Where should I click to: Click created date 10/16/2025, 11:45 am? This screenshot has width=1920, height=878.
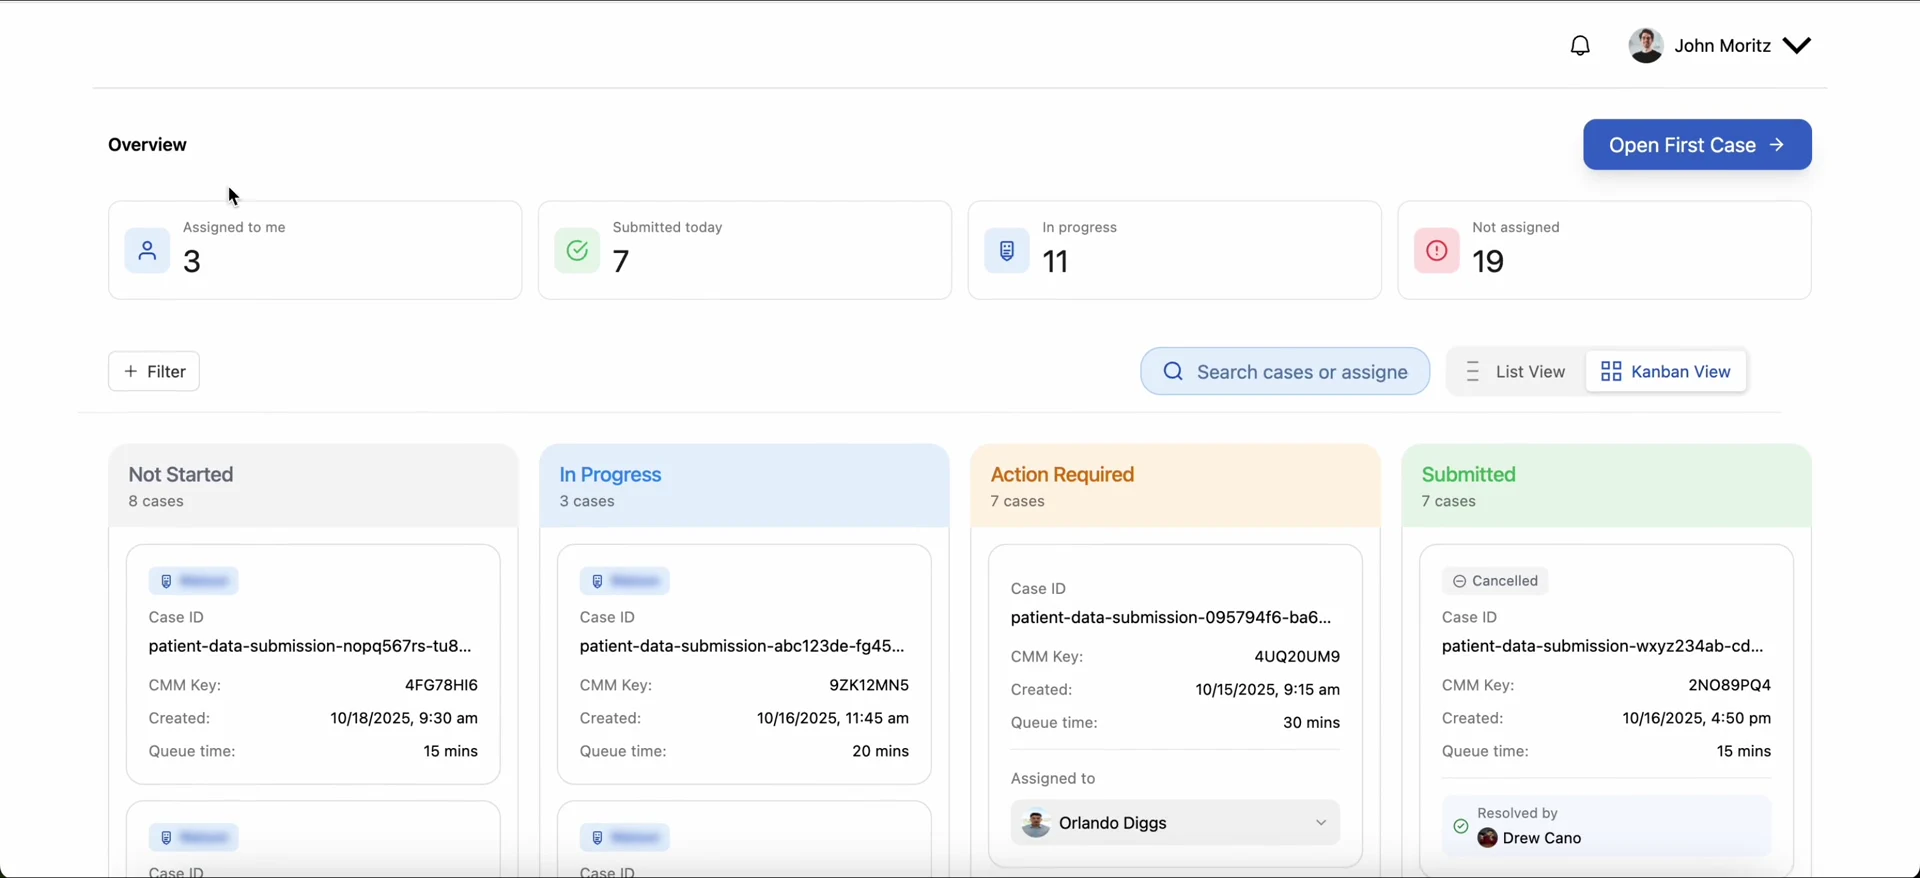pyautogui.click(x=833, y=718)
